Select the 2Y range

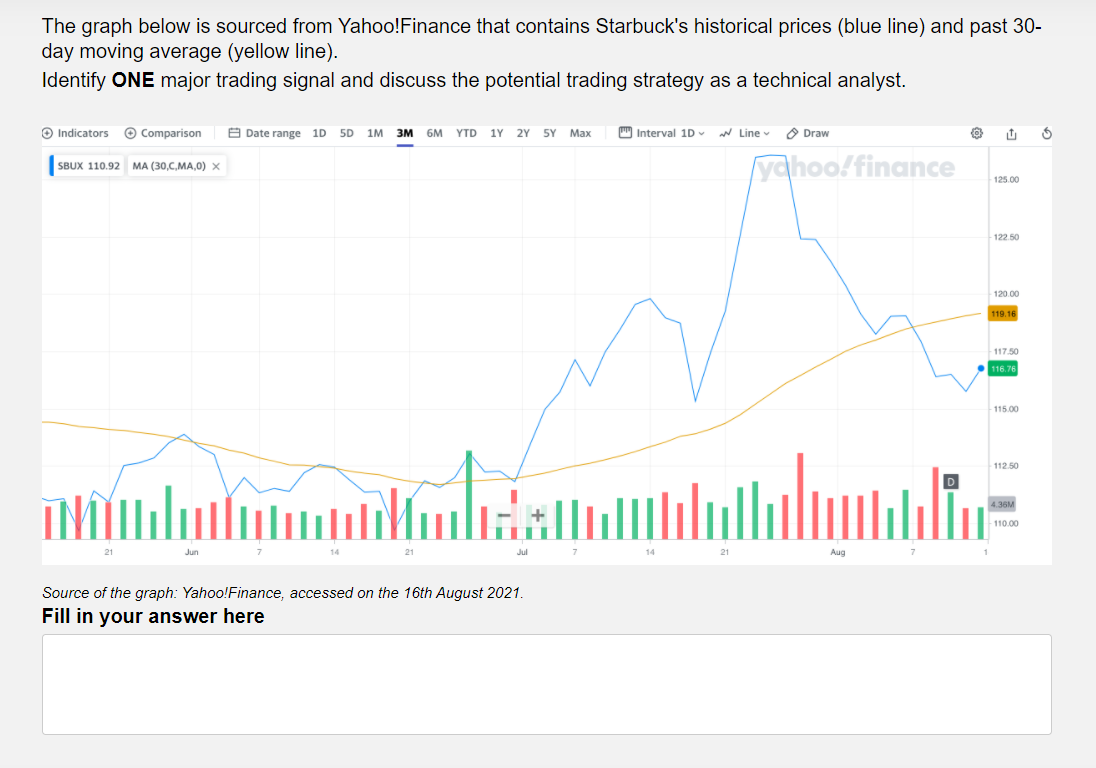point(523,133)
